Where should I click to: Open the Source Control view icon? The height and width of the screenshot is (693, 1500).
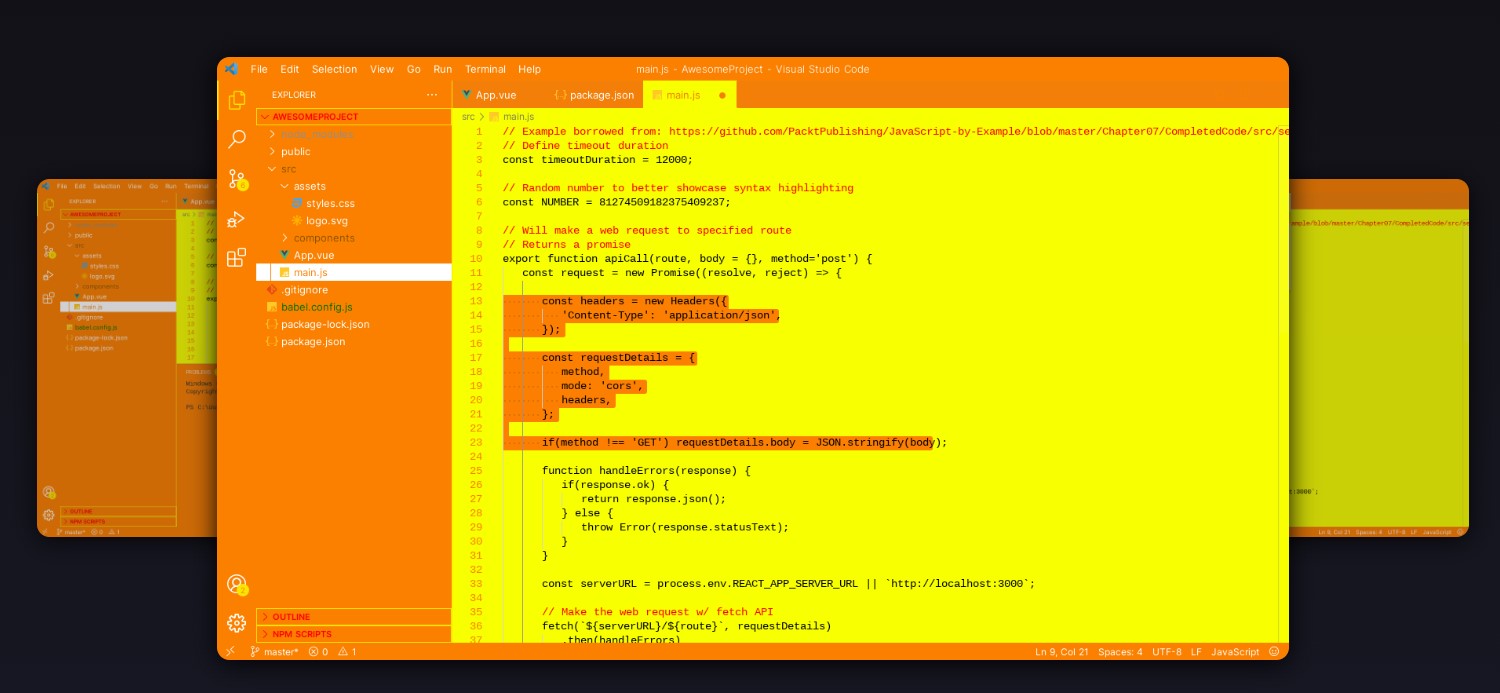click(237, 179)
